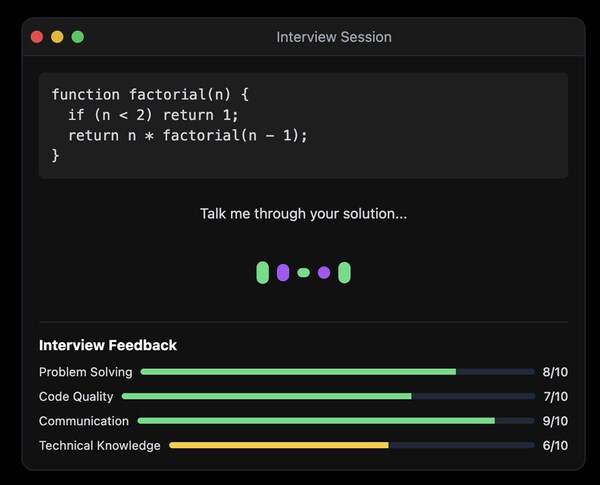Viewport: 600px width, 485px height.
Task: Click the "Talk me through your solution" prompt
Action: click(303, 213)
